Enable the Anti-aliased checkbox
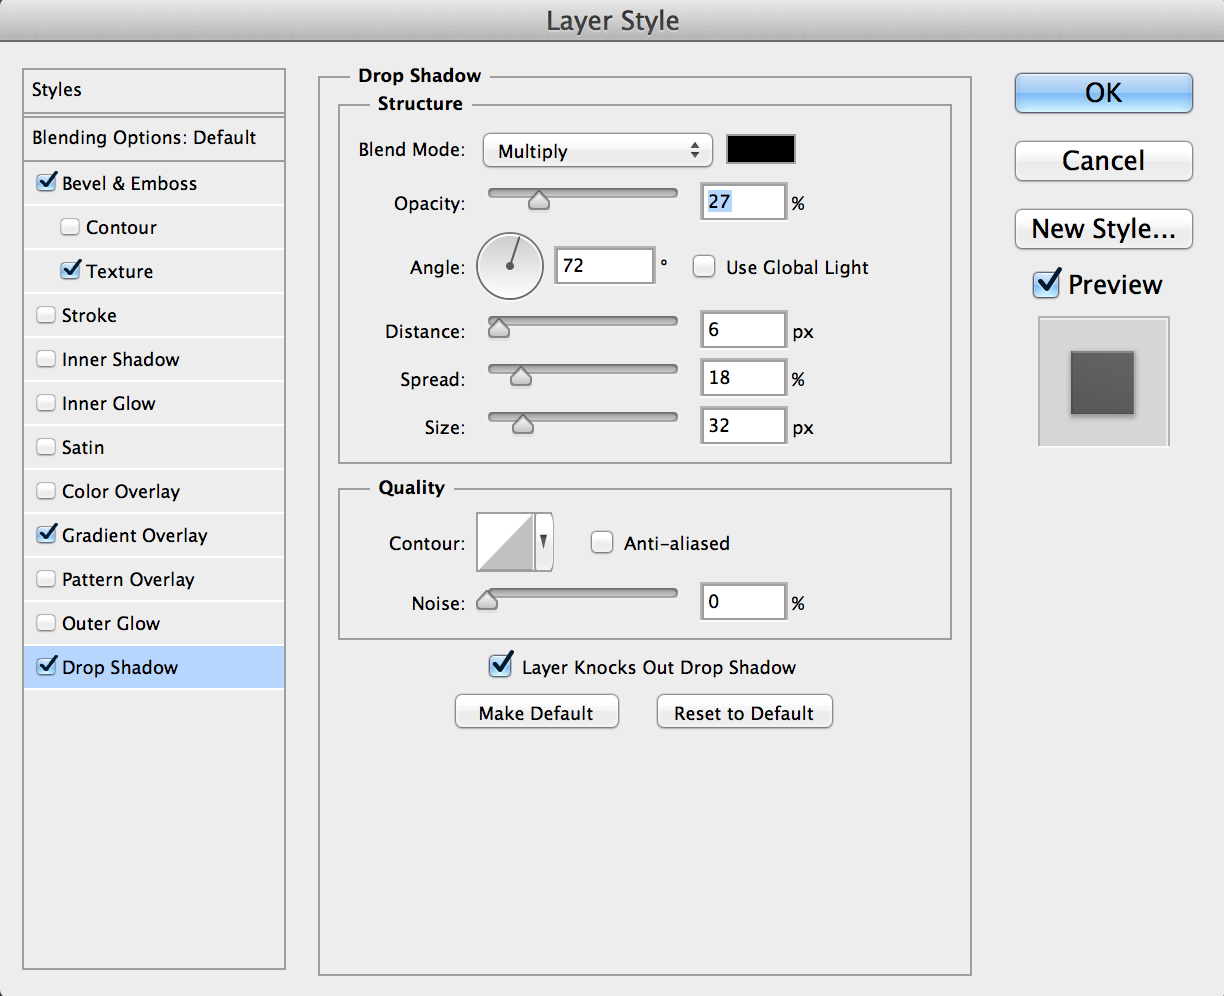1224x996 pixels. click(602, 543)
